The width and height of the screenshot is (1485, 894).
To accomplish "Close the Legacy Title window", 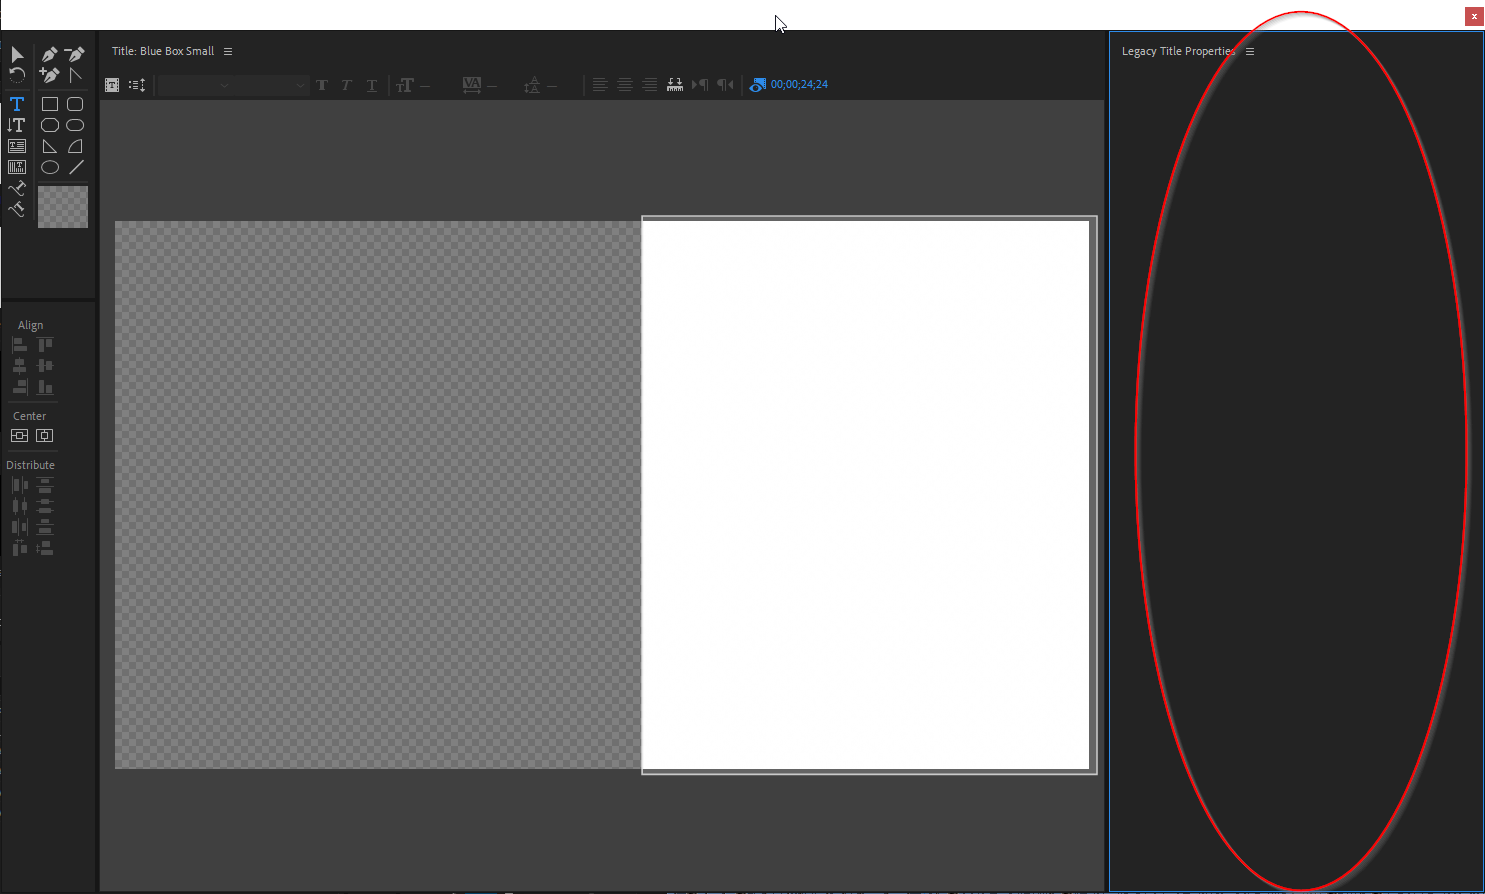I will (x=1474, y=16).
